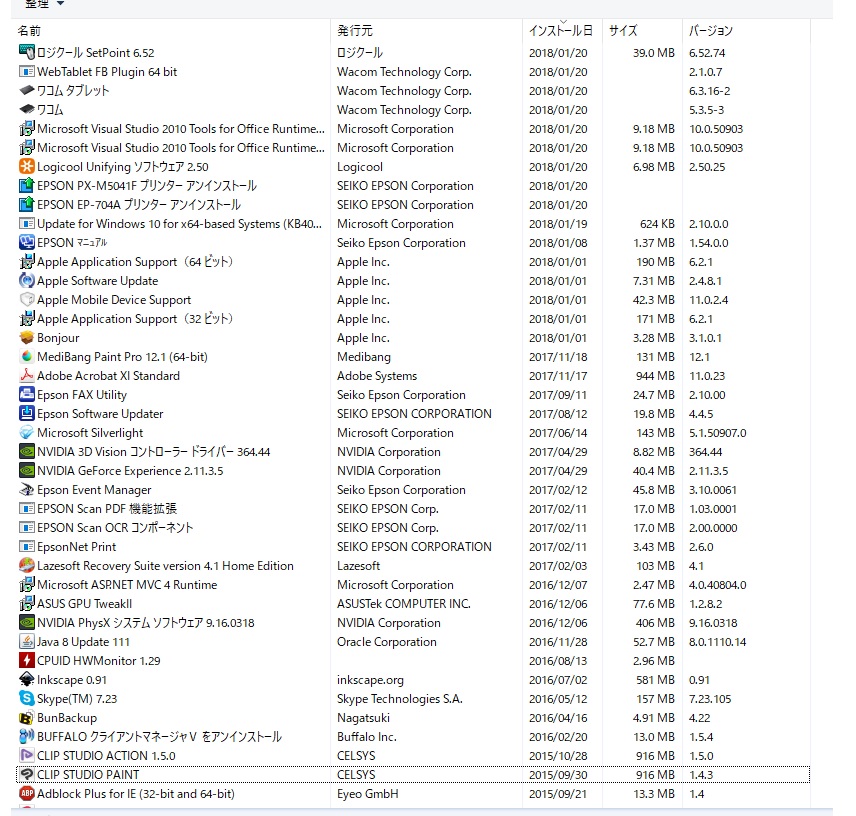
Task: Sort by インストール日 column header
Action: 561,31
